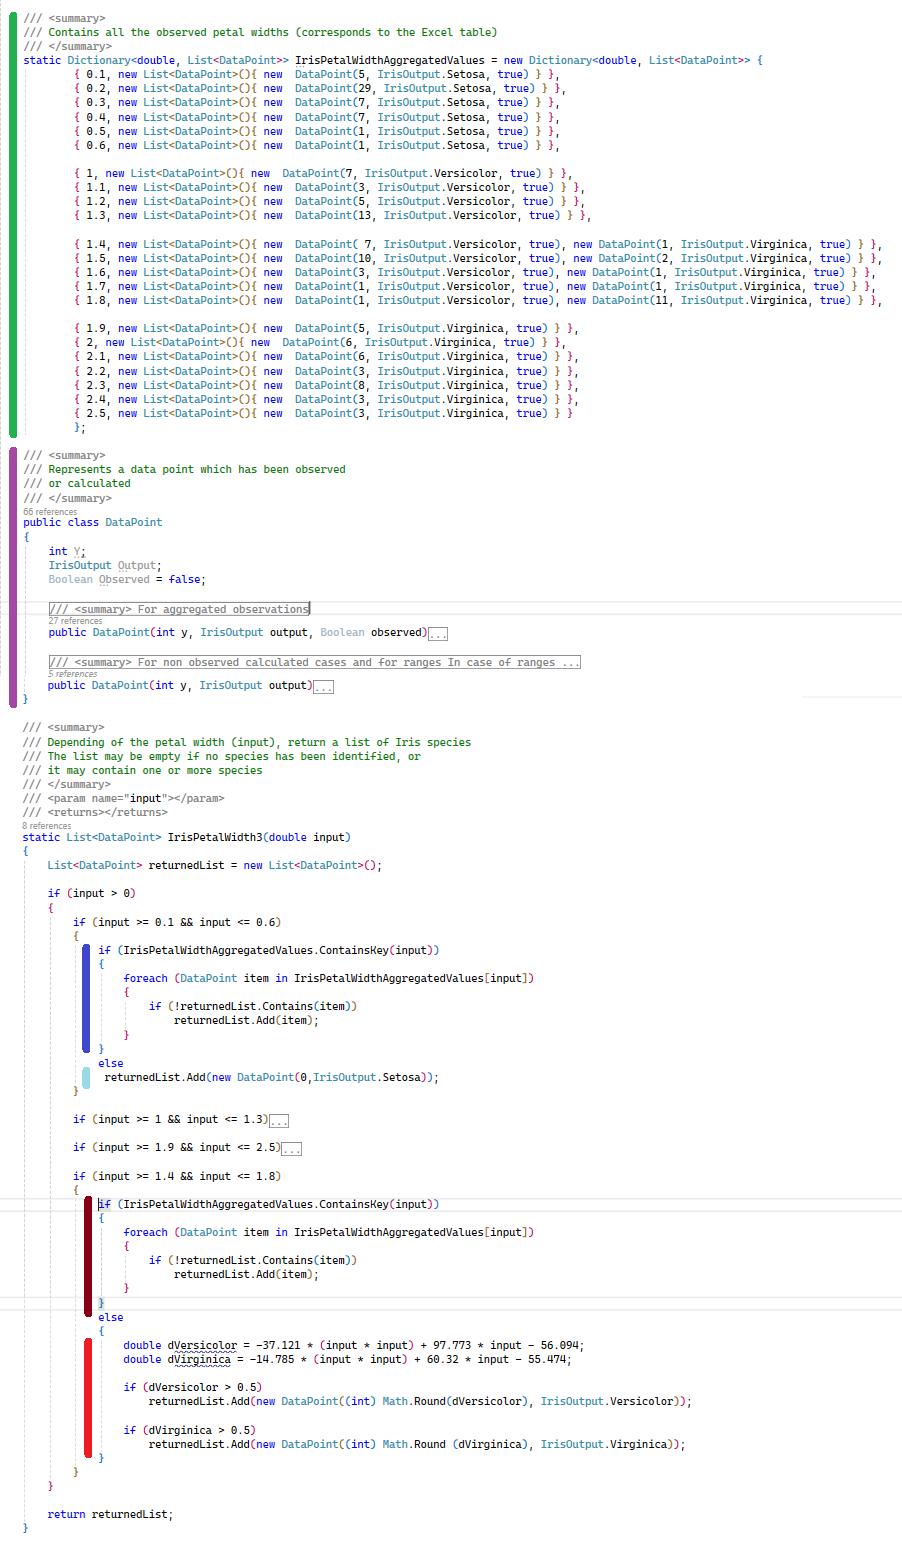Click comment 'Contains all the observed petal widths'
Screen dimensions: 902x1546
click(260, 32)
